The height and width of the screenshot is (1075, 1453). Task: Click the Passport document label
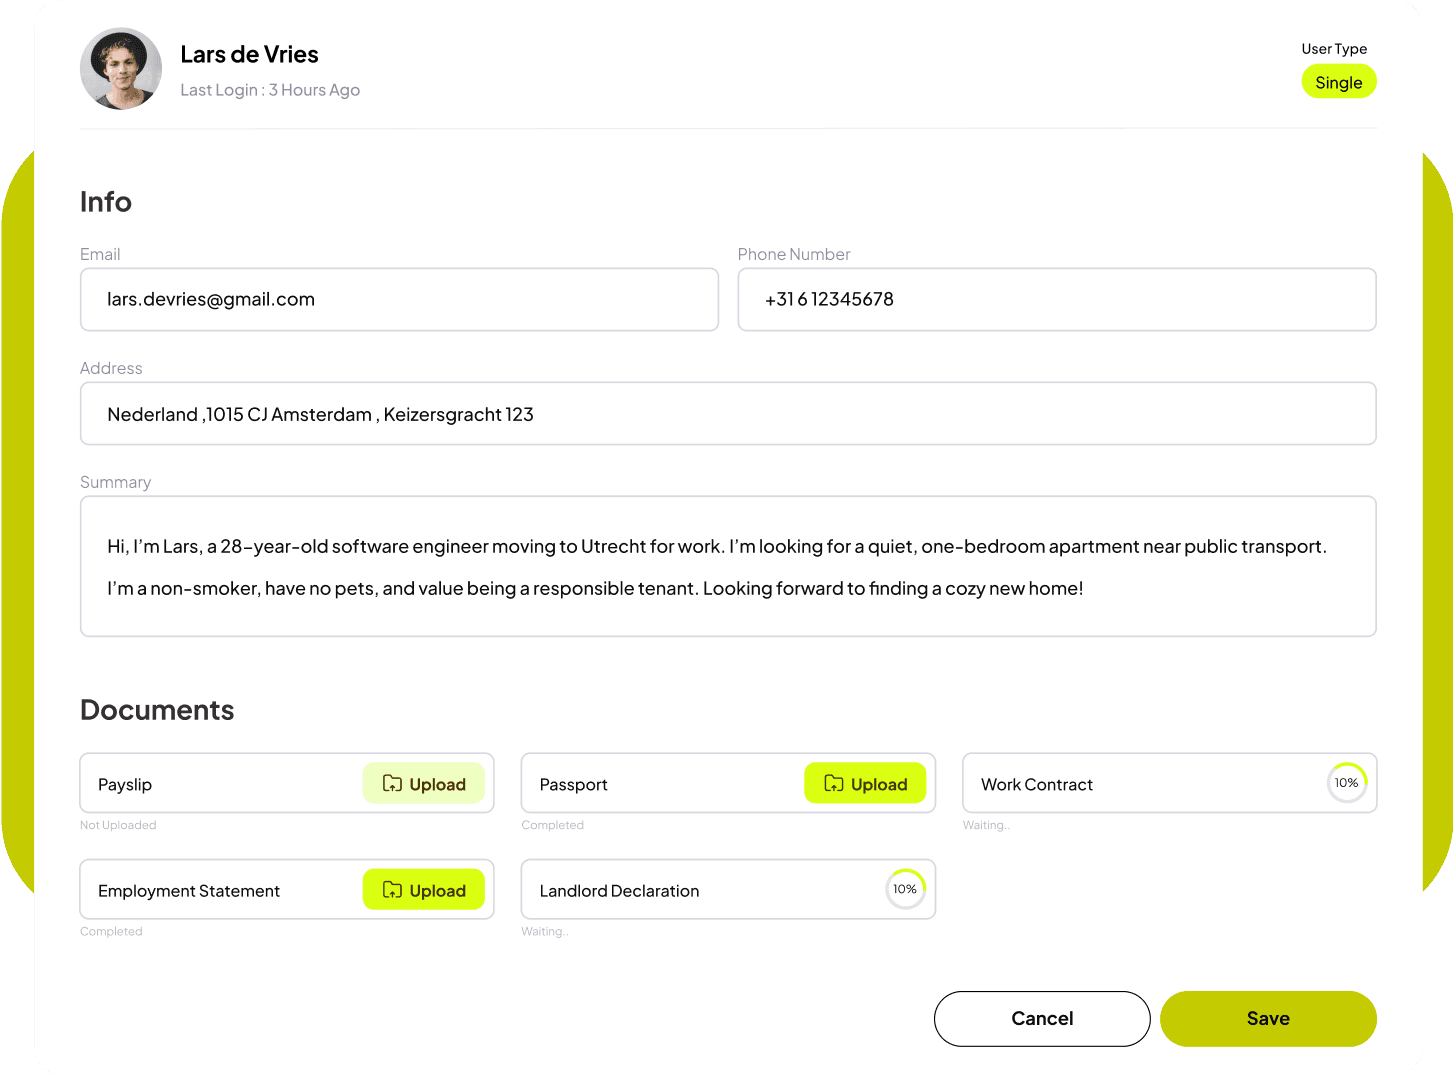point(574,785)
